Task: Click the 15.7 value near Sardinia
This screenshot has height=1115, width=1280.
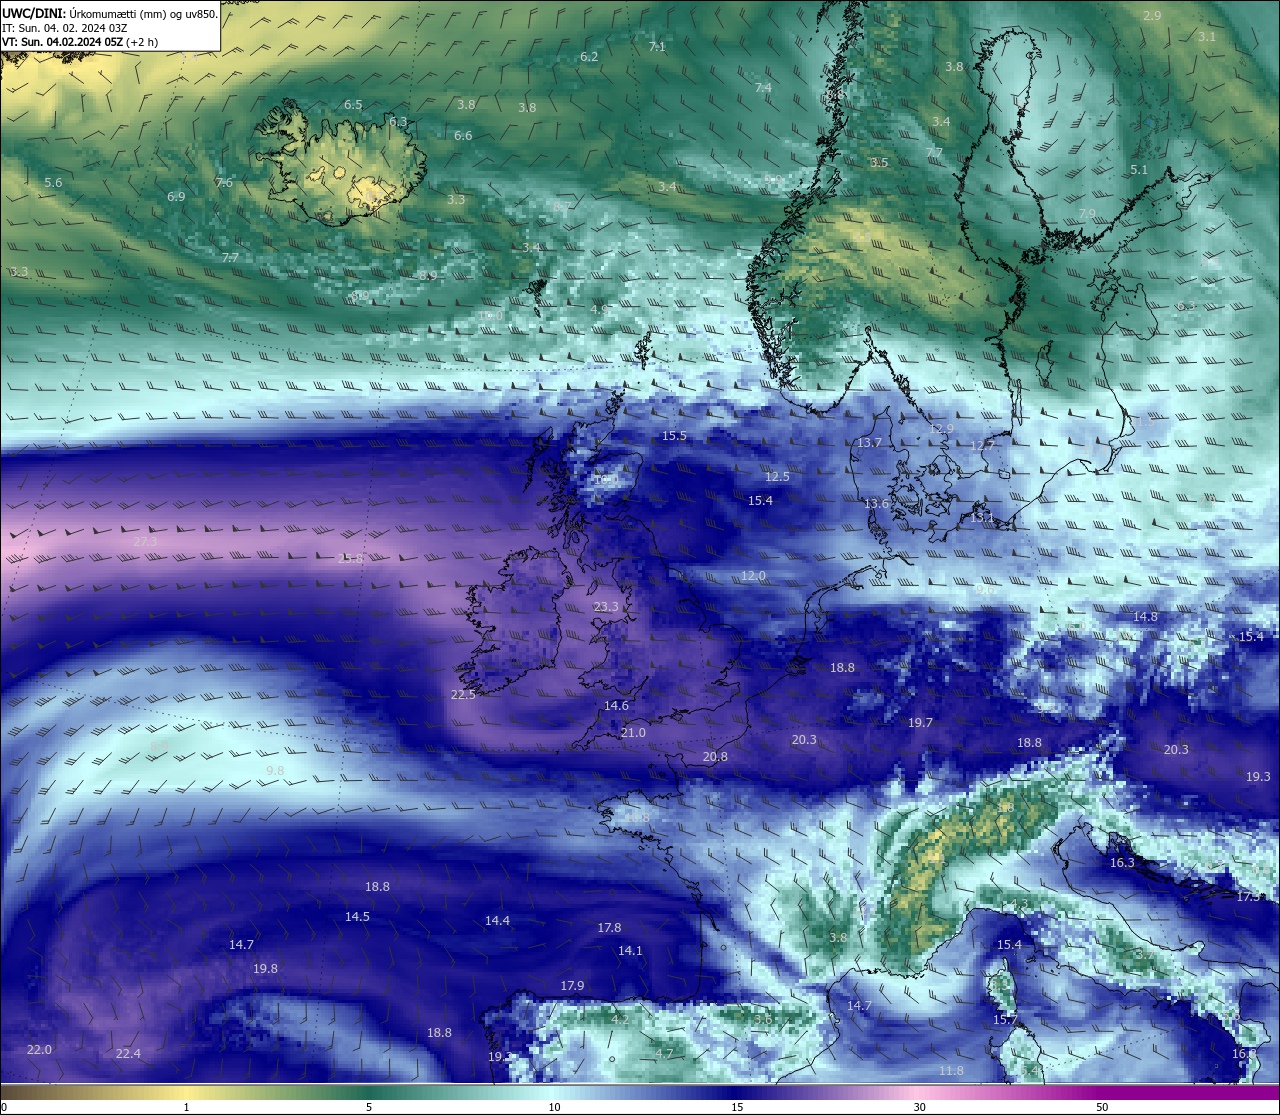Action: click(1005, 1019)
